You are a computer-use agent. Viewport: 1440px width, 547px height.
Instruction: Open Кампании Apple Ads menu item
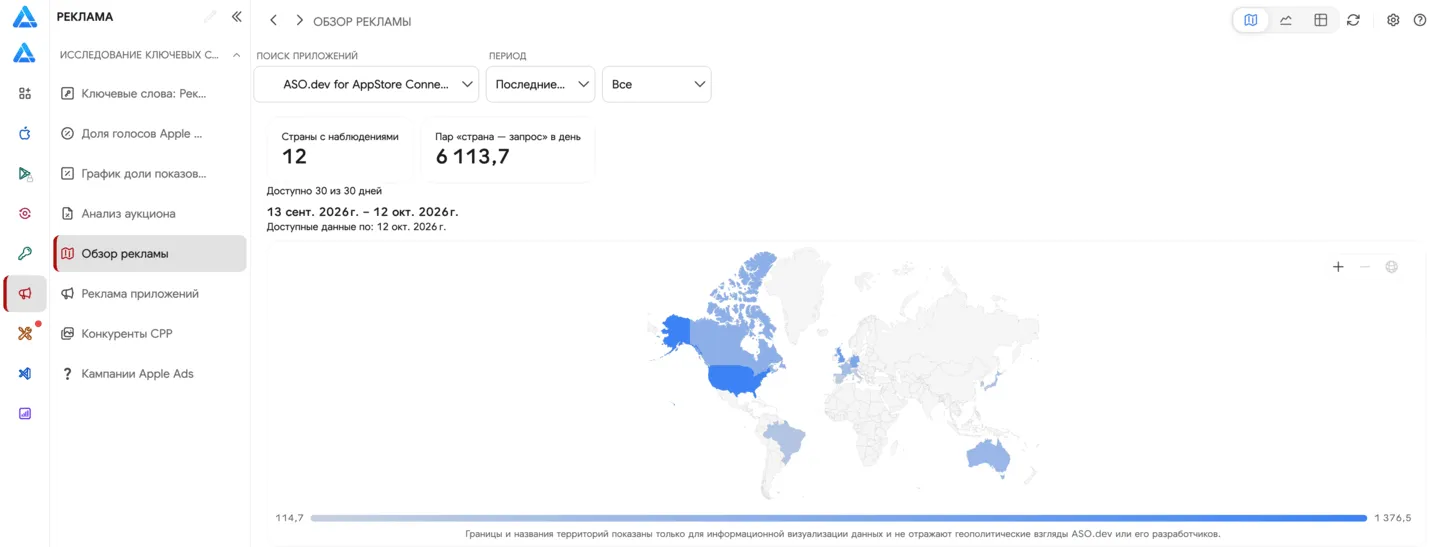pos(150,373)
